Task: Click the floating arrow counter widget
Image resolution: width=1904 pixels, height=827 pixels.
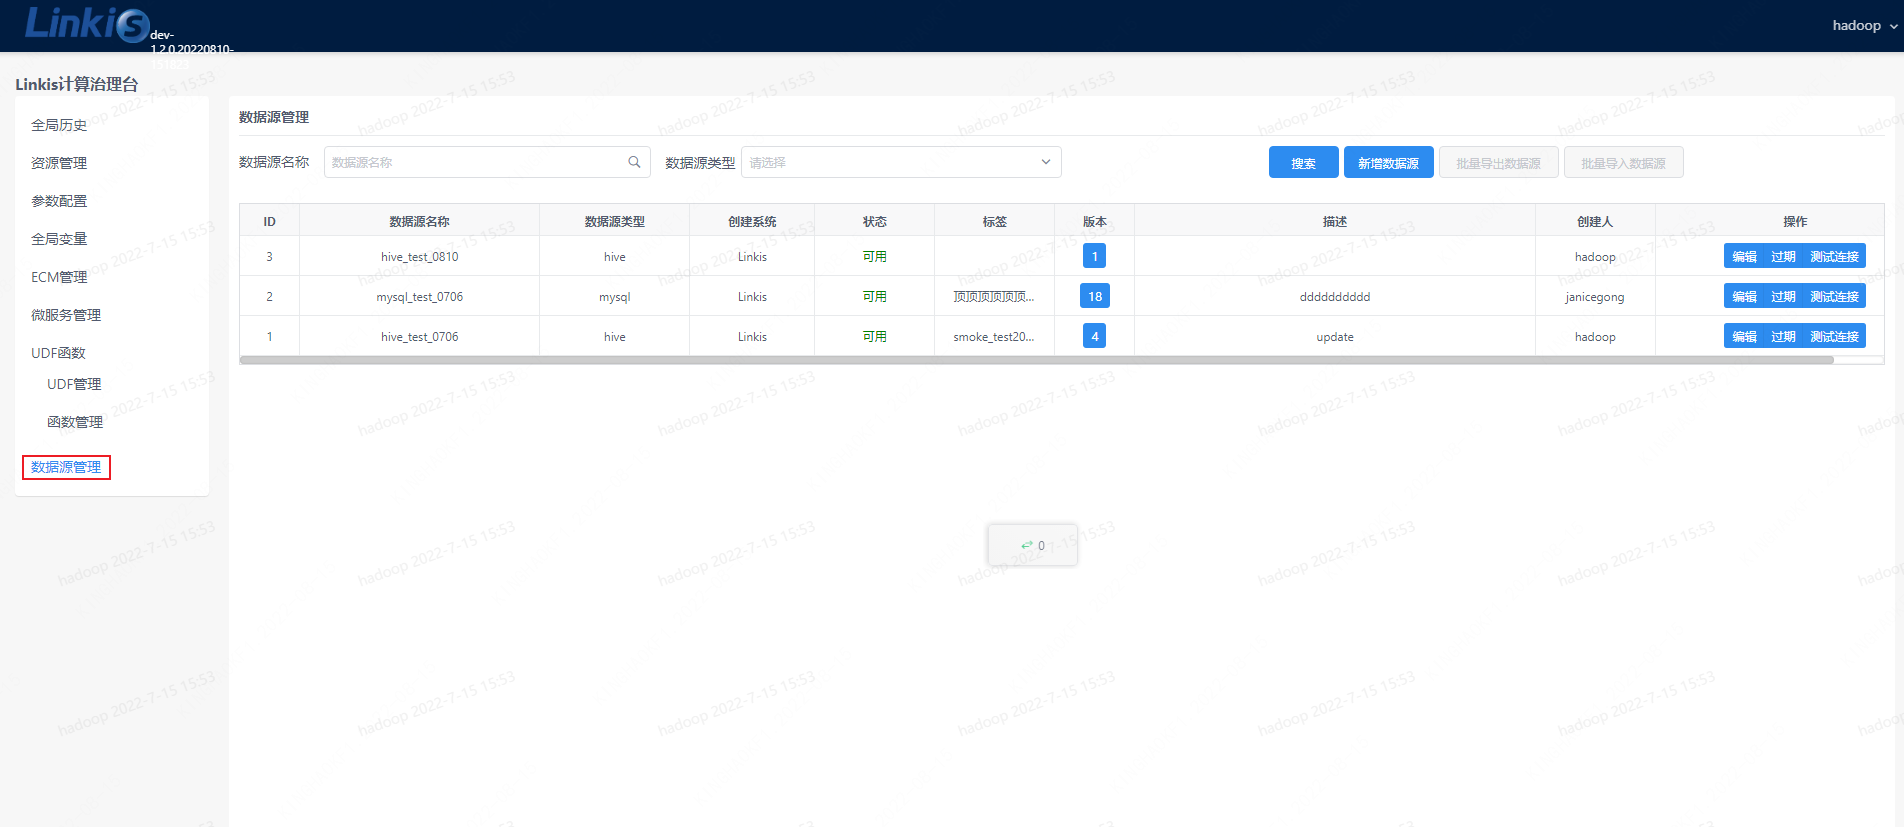Action: tap(1032, 545)
